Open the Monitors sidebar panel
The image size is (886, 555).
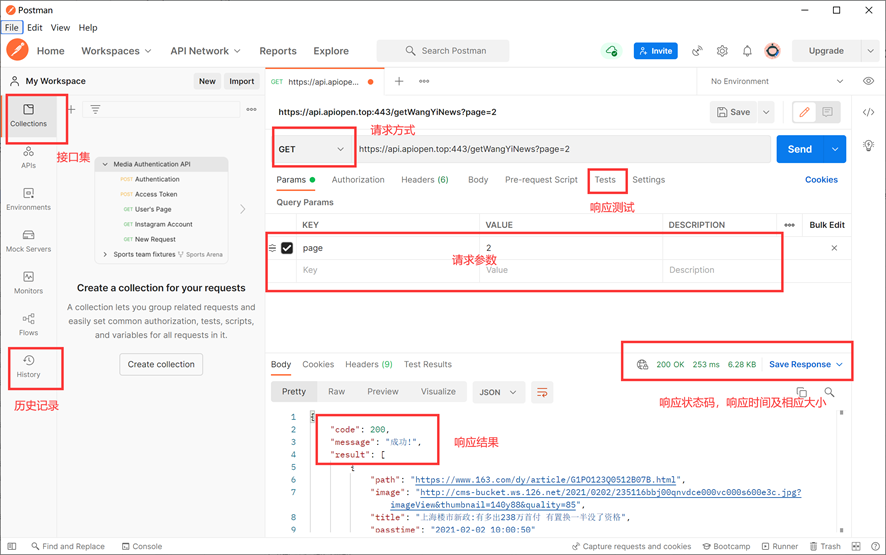click(x=28, y=283)
